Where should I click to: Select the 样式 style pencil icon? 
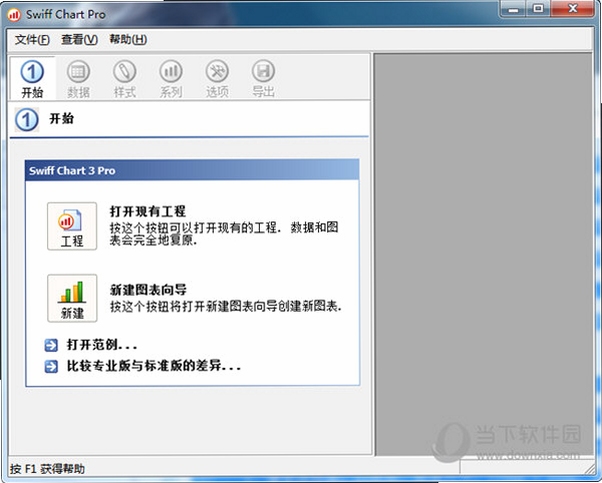tap(125, 71)
